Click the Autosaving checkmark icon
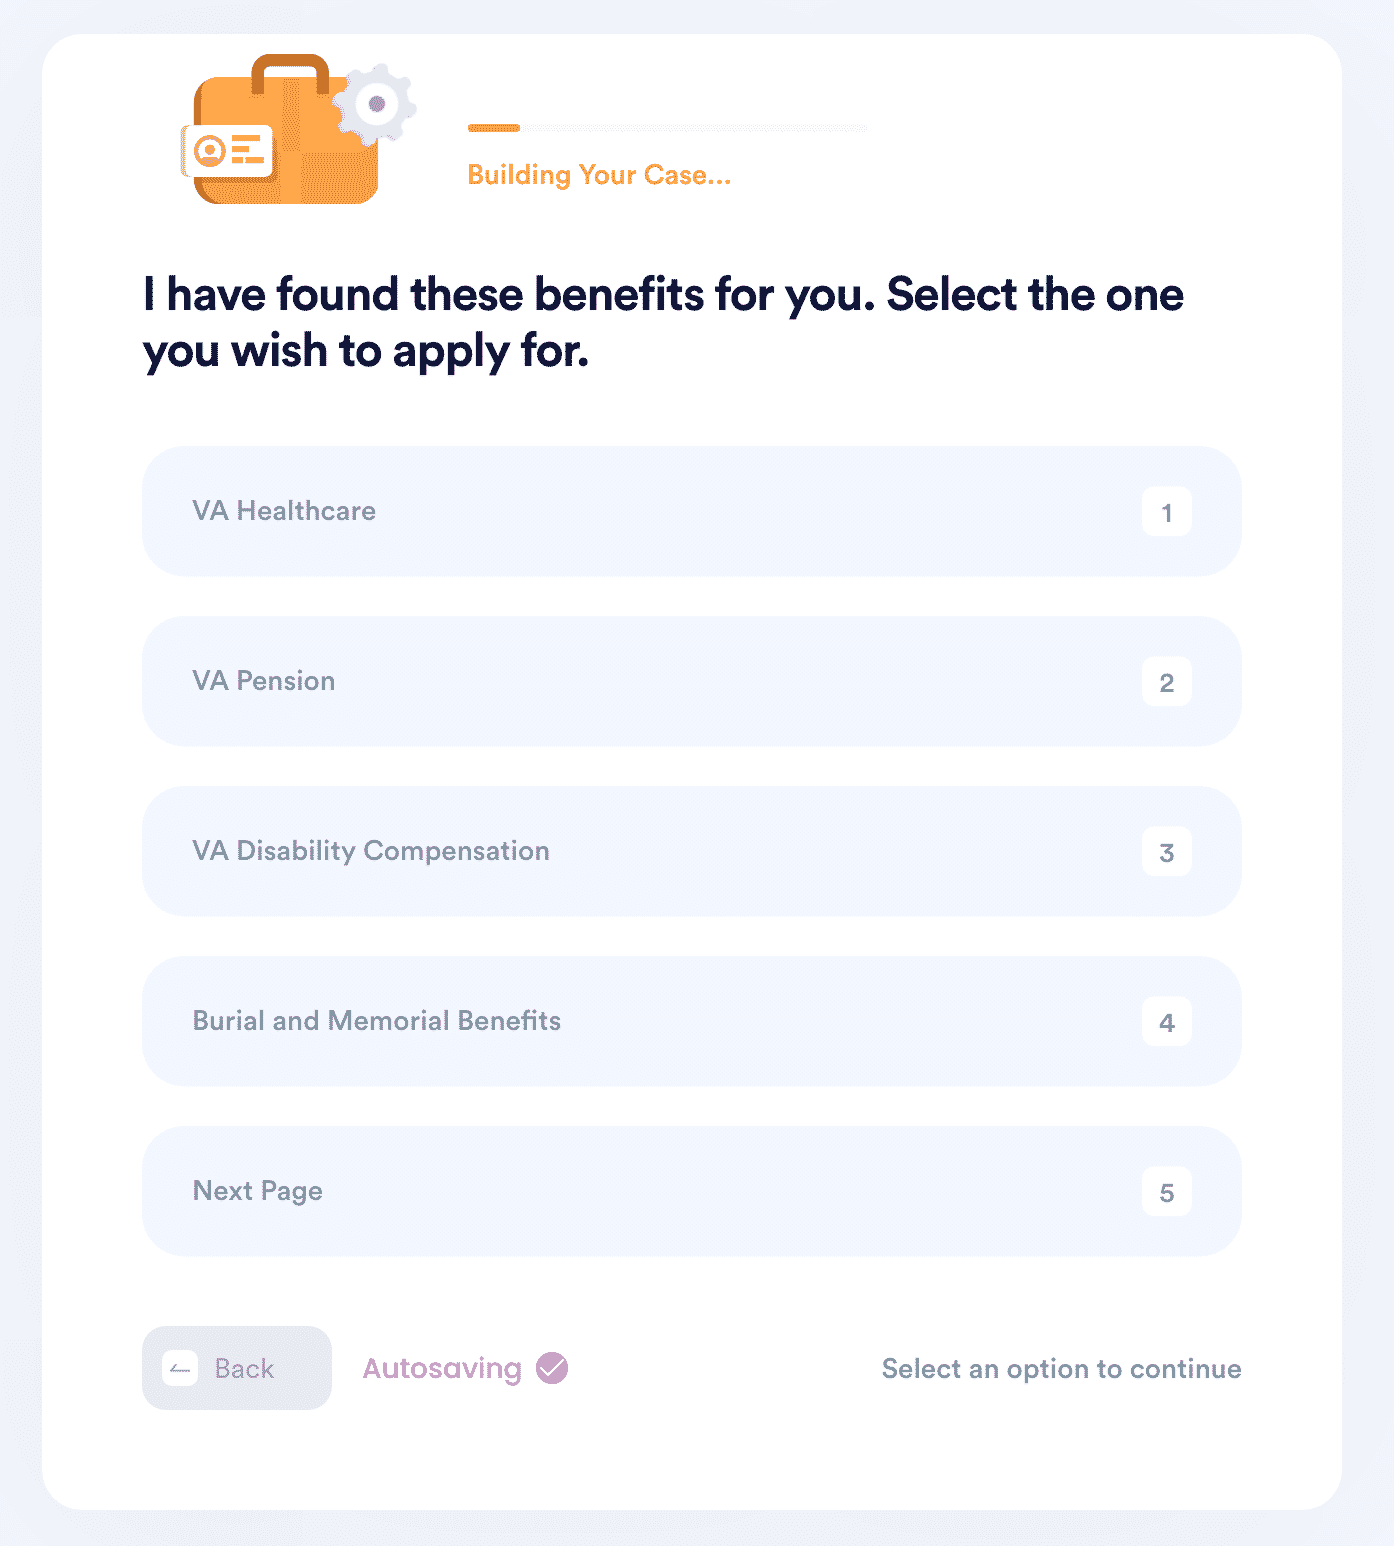The image size is (1394, 1546). click(552, 1368)
